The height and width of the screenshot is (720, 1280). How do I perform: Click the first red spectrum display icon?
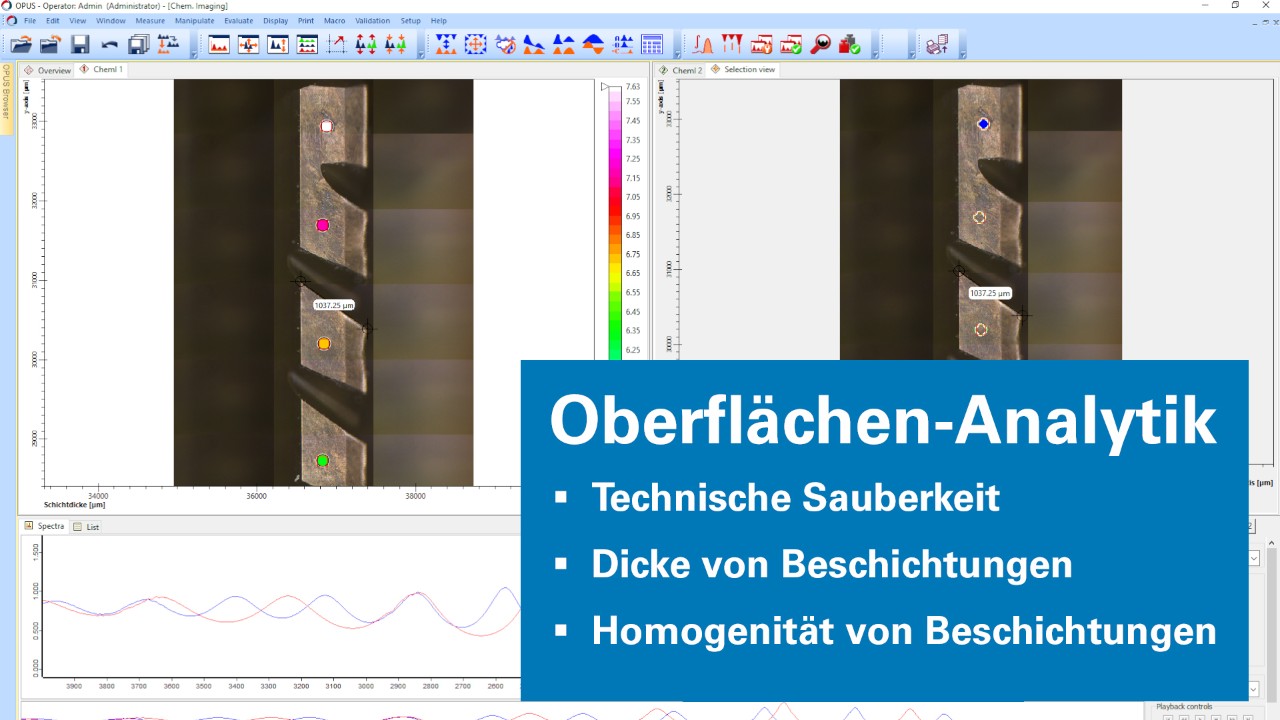[x=219, y=44]
